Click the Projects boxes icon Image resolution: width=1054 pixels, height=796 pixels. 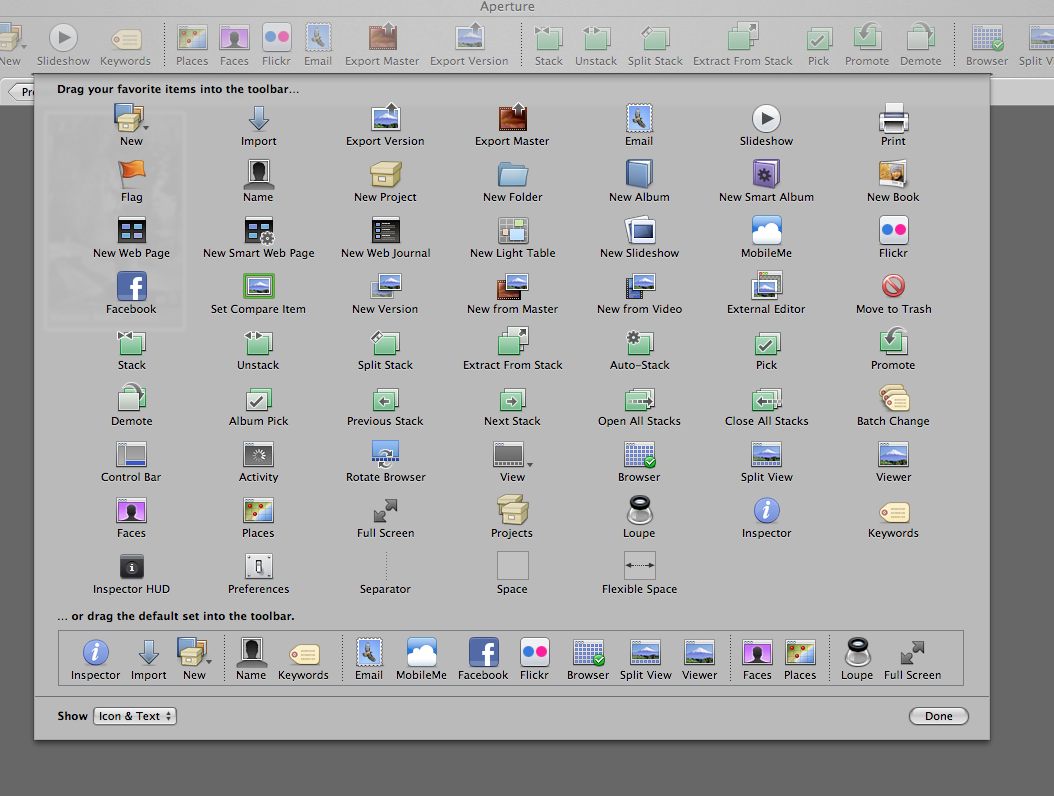click(x=512, y=510)
